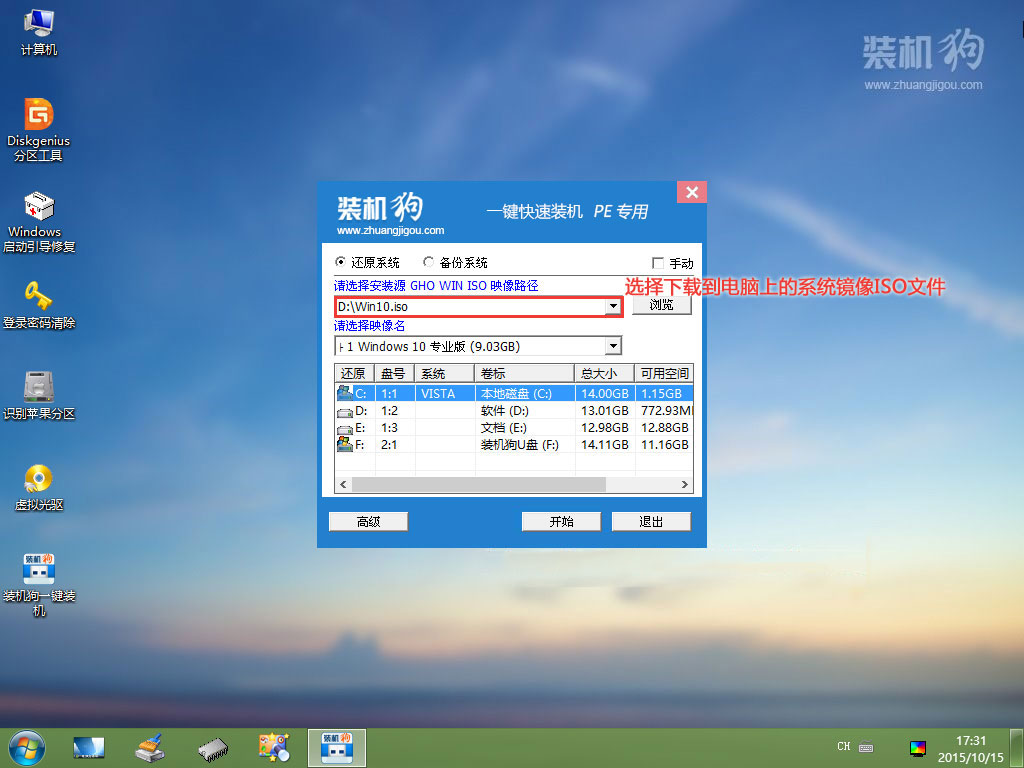Click the display settings icon on the taskbar
Viewport: 1024px width, 768px height.
click(919, 747)
